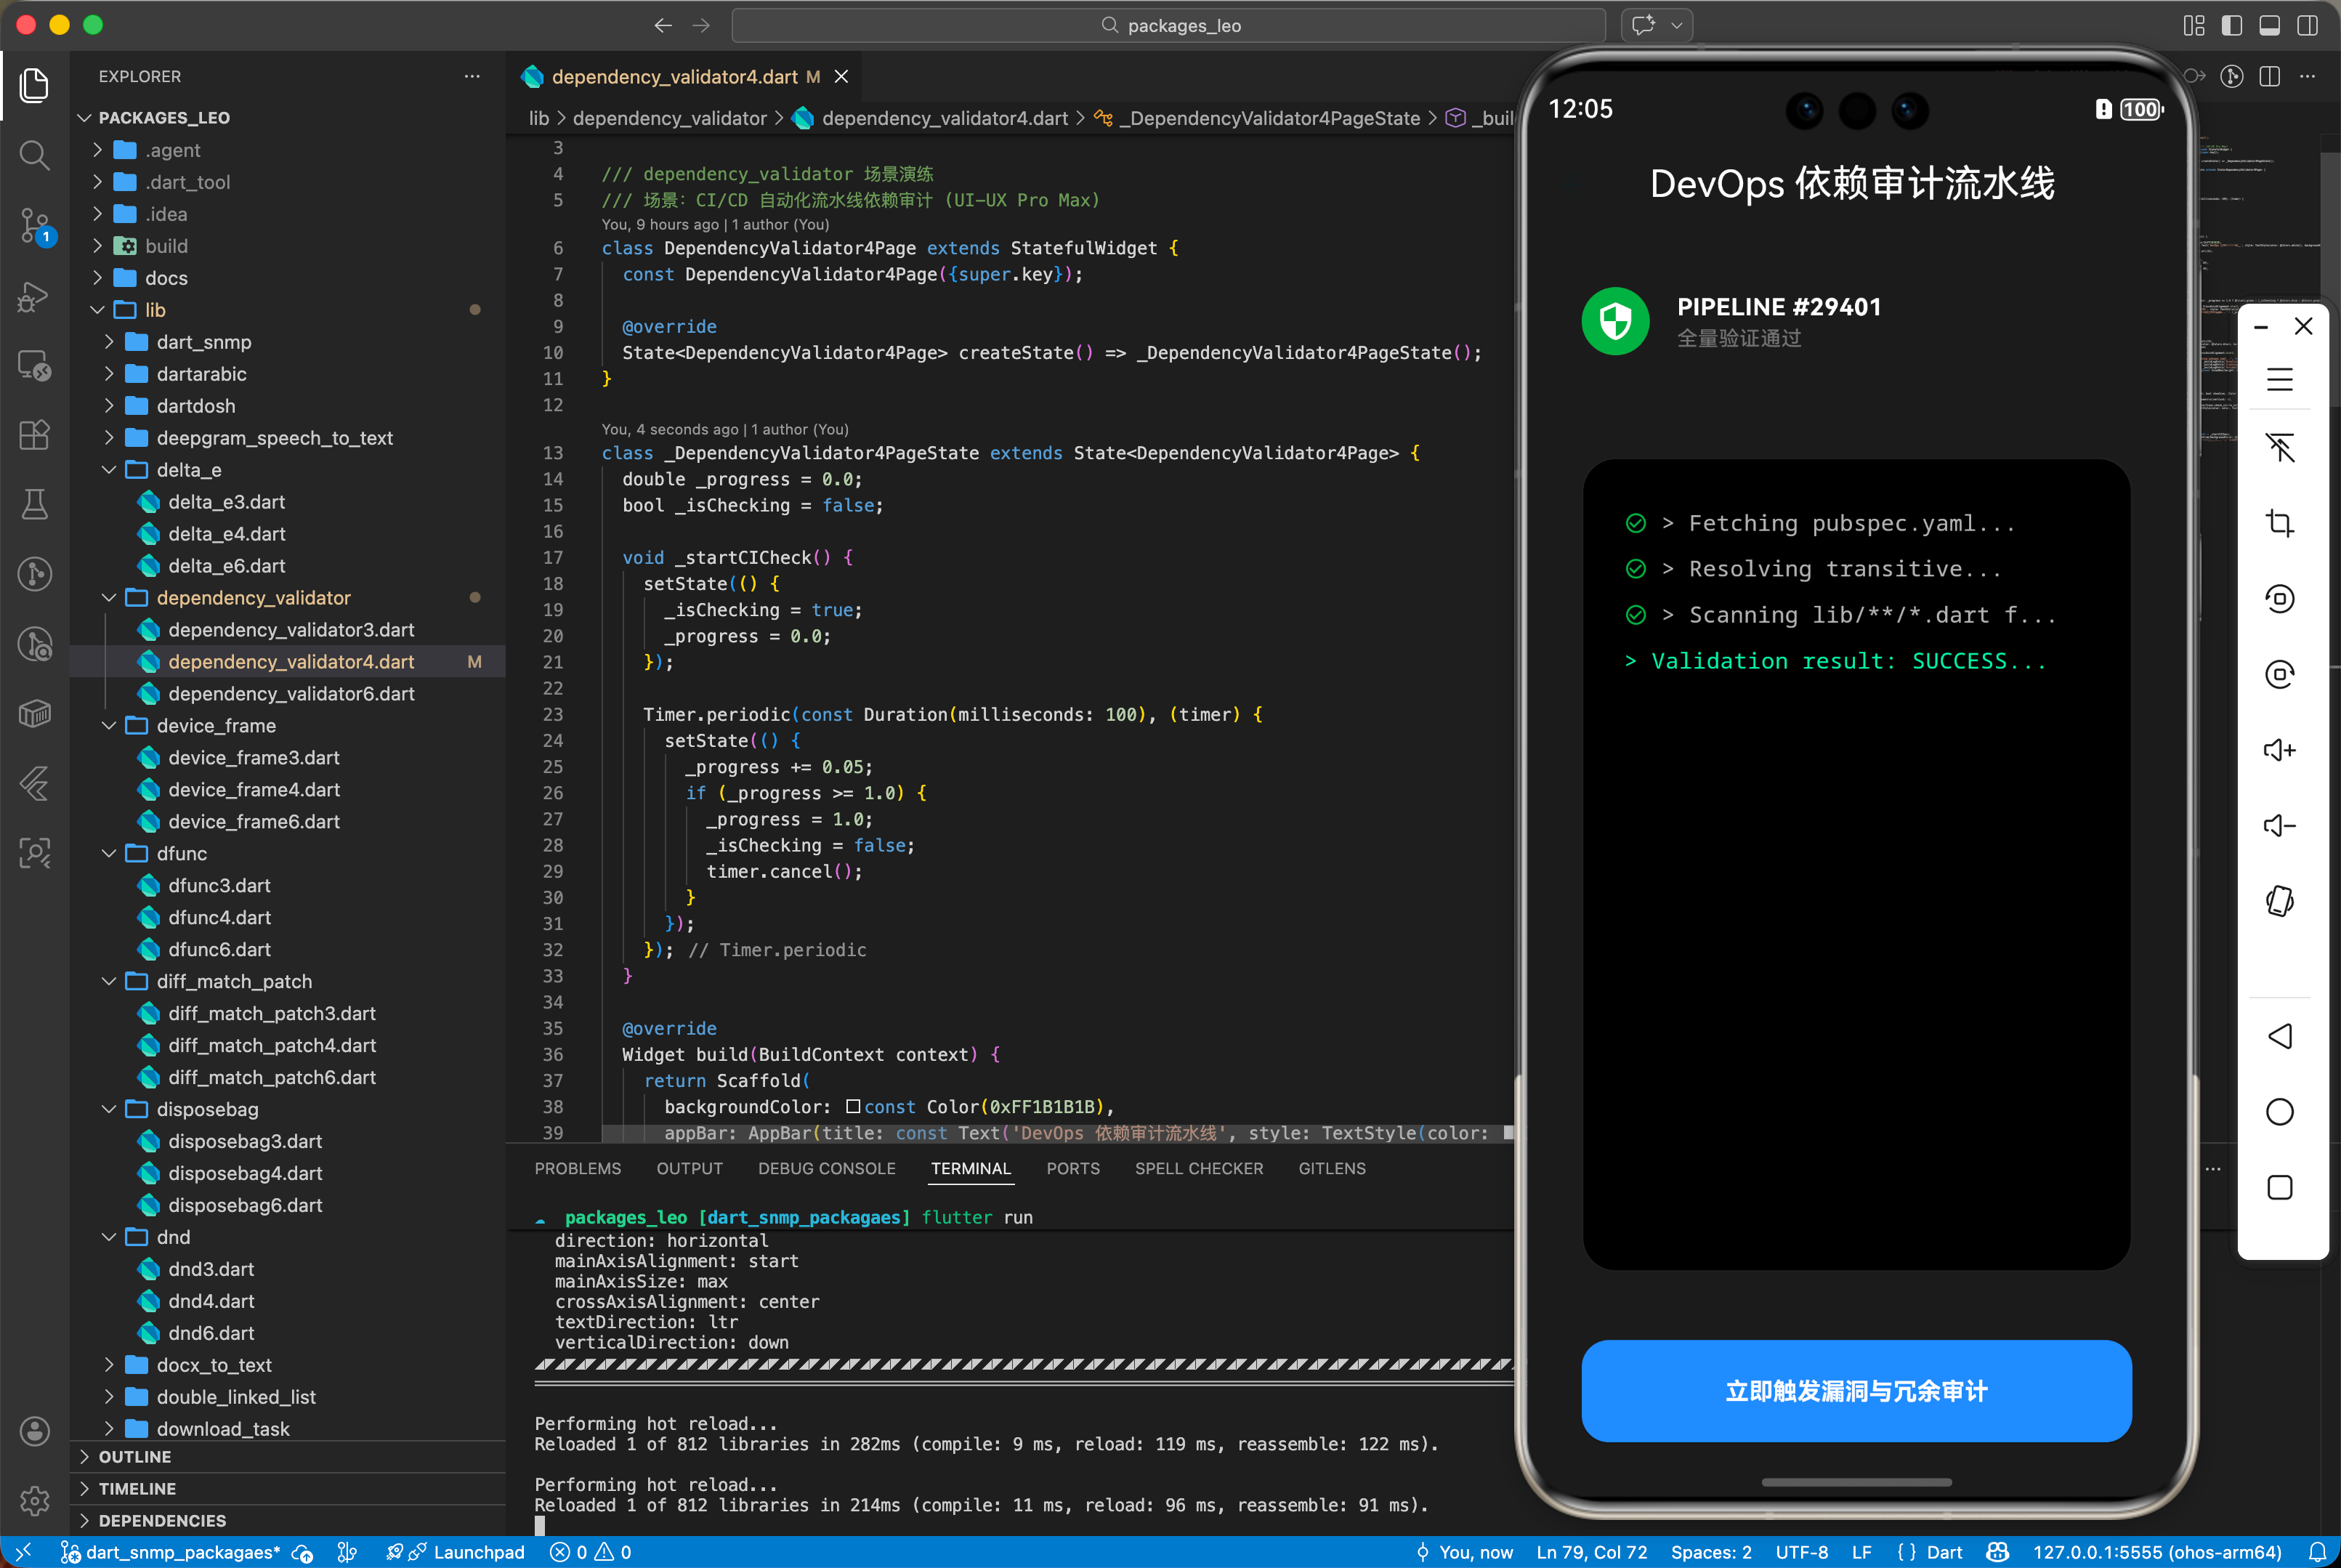Image resolution: width=2341 pixels, height=1568 pixels.
Task: Open the Extensions view icon
Action: coord(34,435)
